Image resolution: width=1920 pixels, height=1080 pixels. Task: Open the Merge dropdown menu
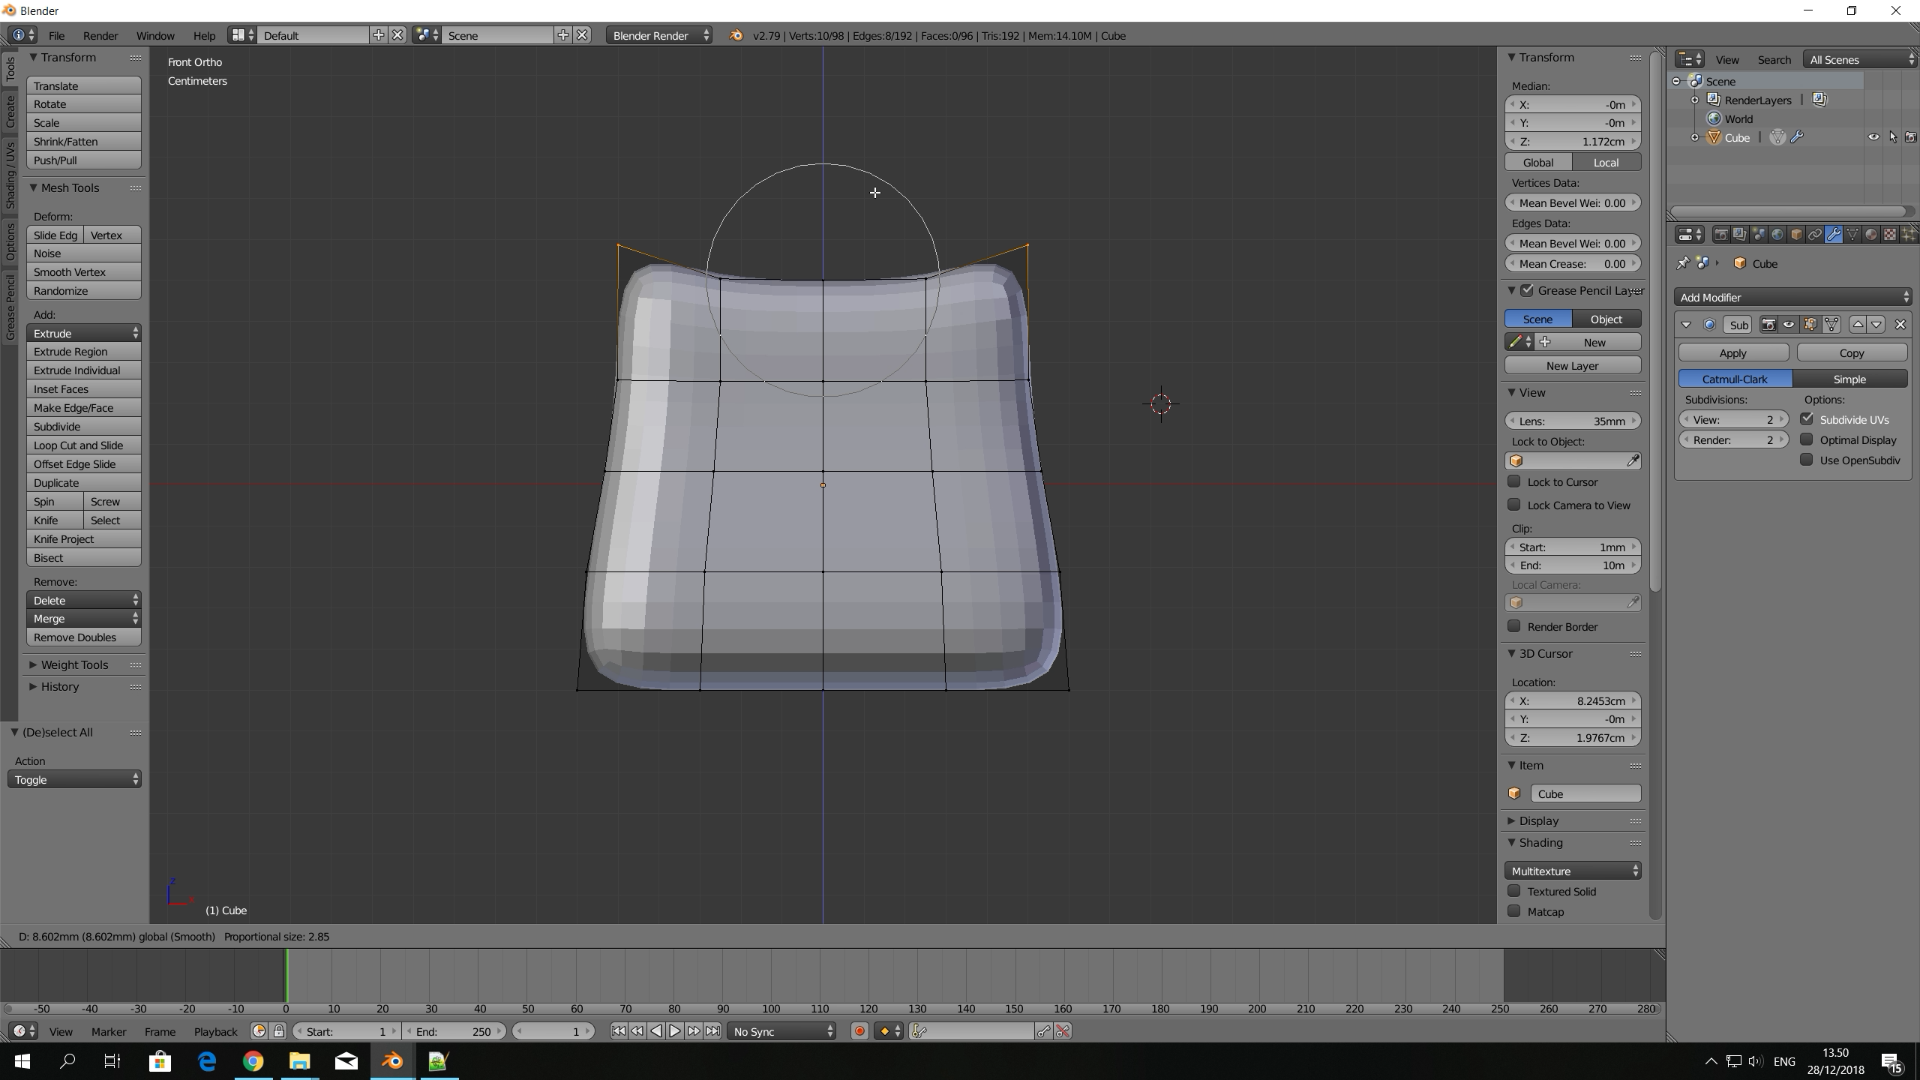84,619
